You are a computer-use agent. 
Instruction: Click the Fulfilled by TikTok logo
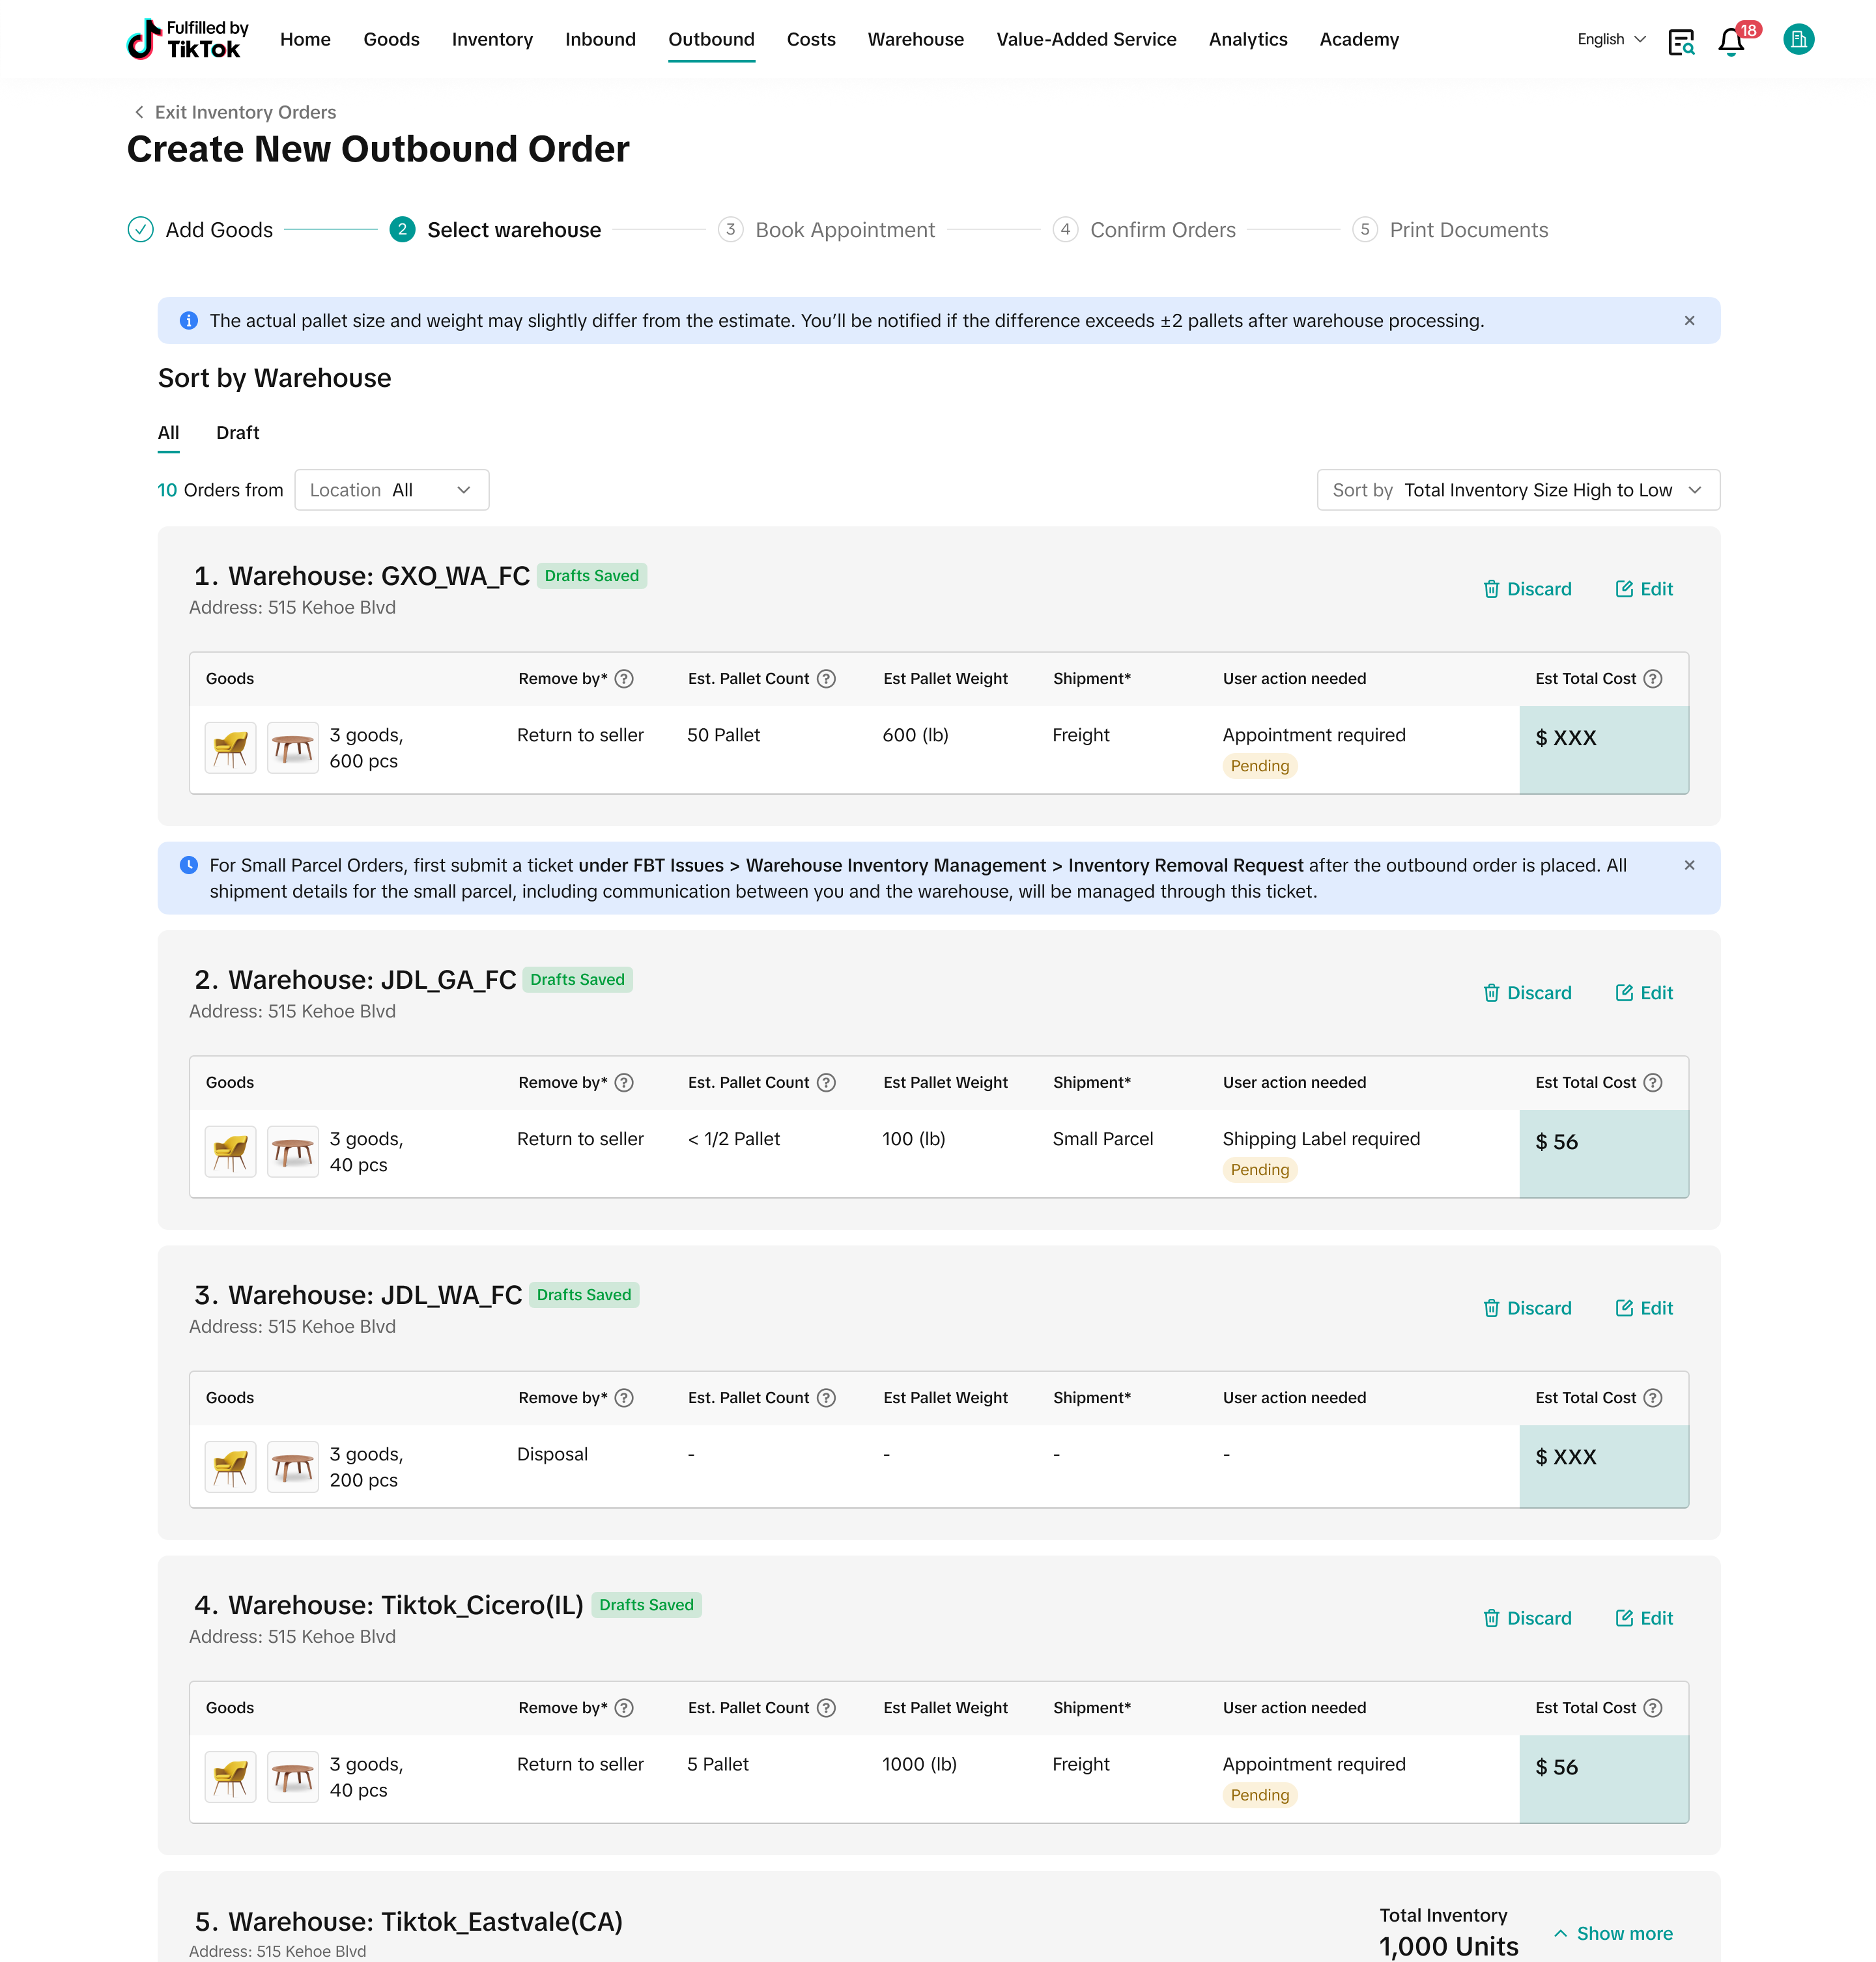point(188,40)
